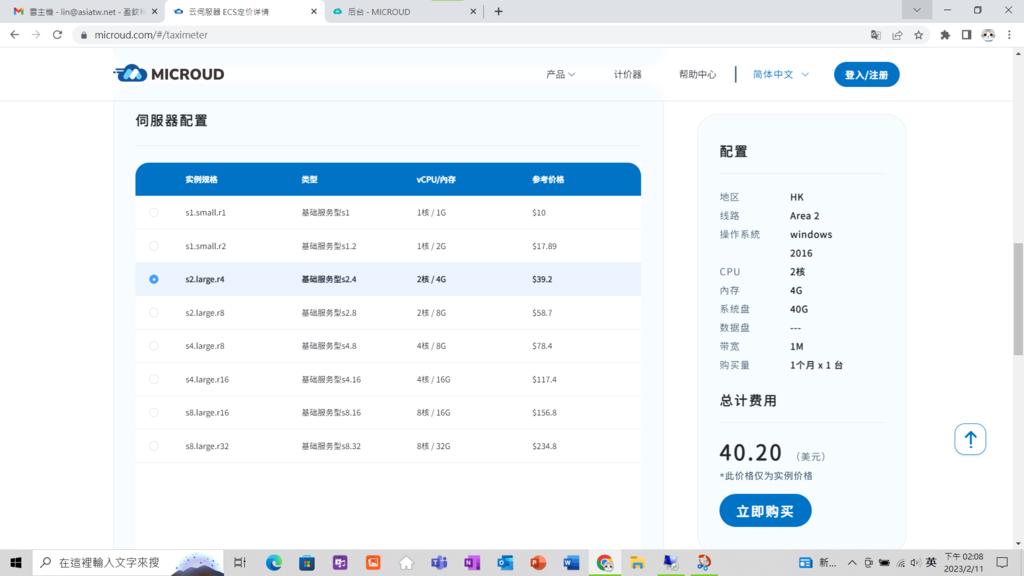The height and width of the screenshot is (576, 1024).
Task: Click the MICROUD logo
Action: pos(169,74)
